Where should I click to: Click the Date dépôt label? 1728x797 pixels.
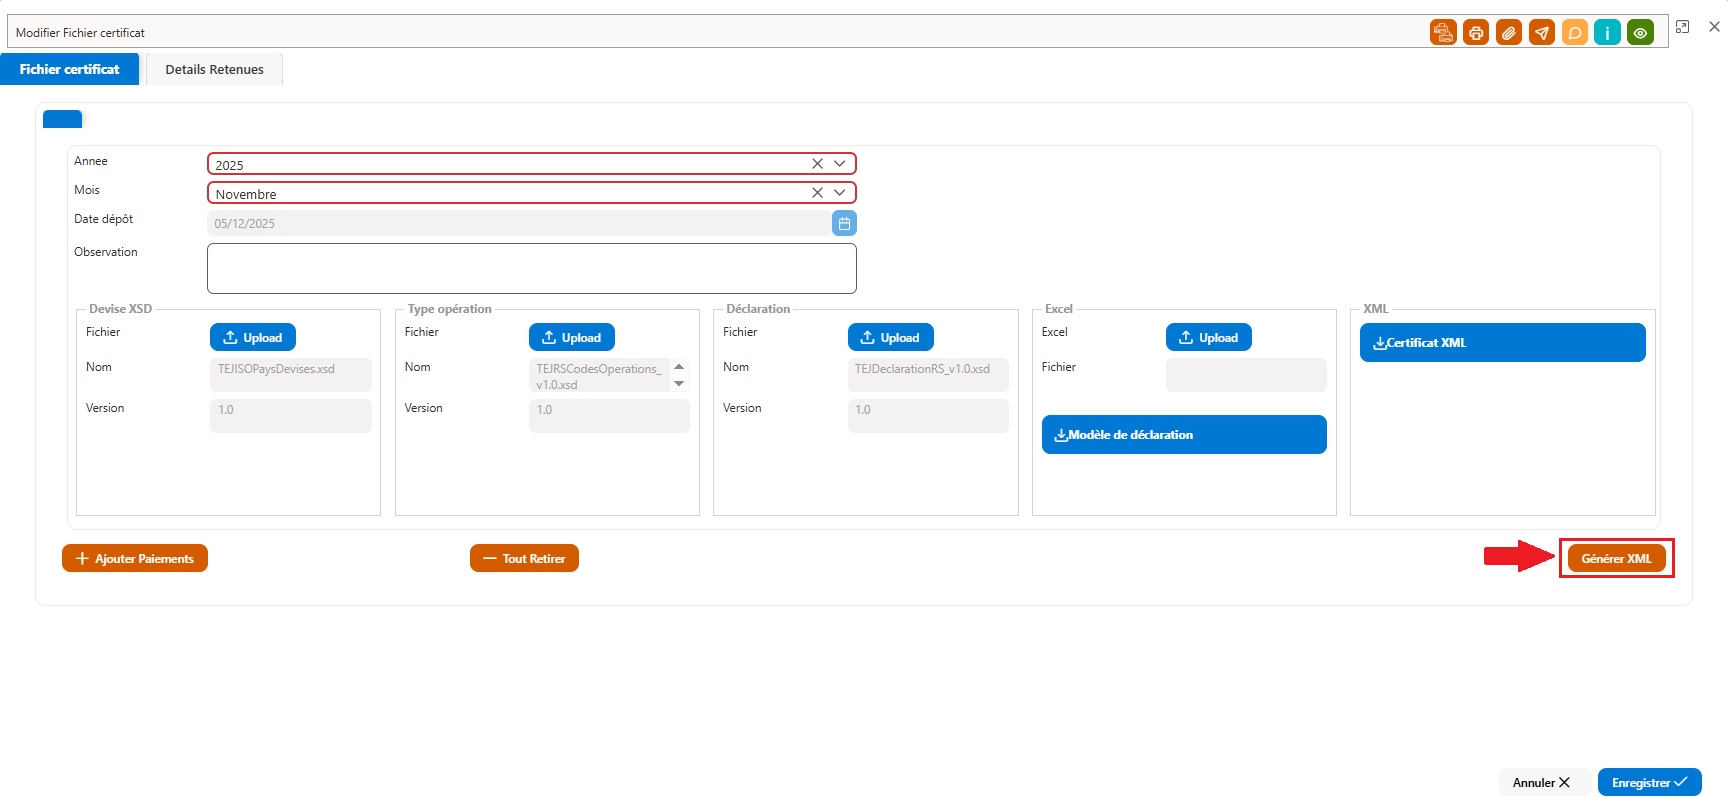pyautogui.click(x=103, y=219)
